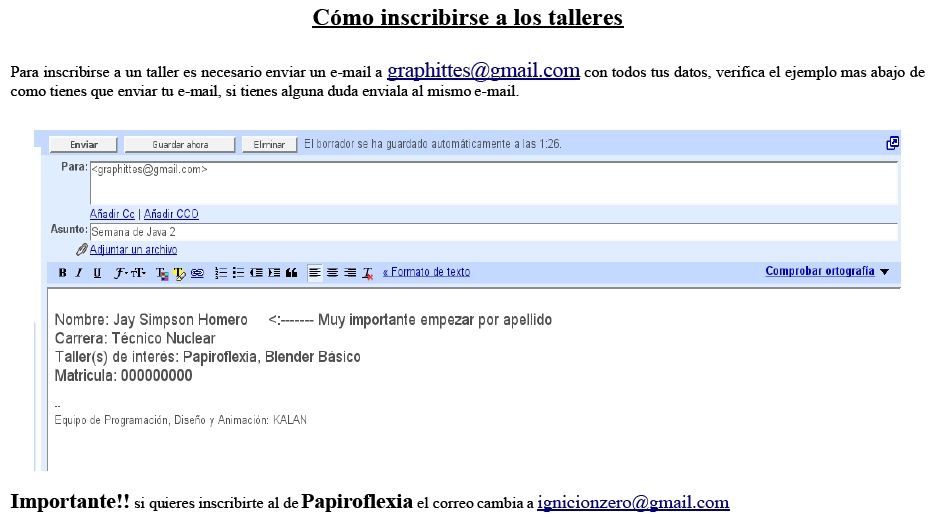Decrease the indent of the text
This screenshot has width=935, height=517.
(256, 273)
